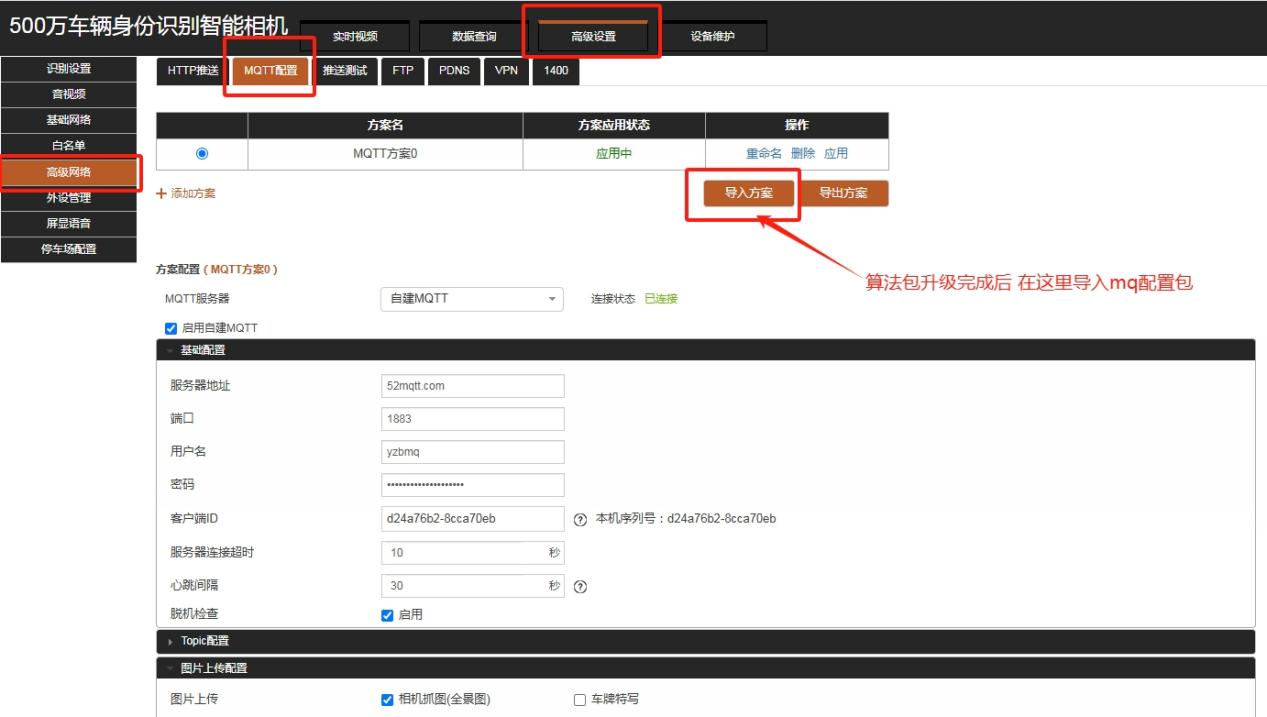
Task: Switch to FTP tab
Action: coord(403,70)
